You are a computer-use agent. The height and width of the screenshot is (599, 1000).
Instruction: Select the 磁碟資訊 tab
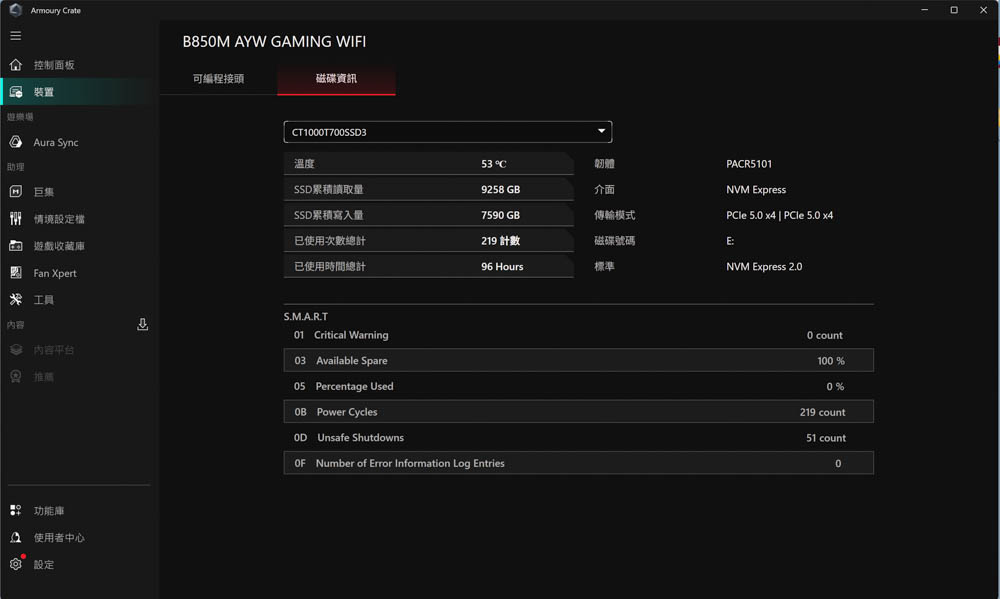(x=336, y=78)
